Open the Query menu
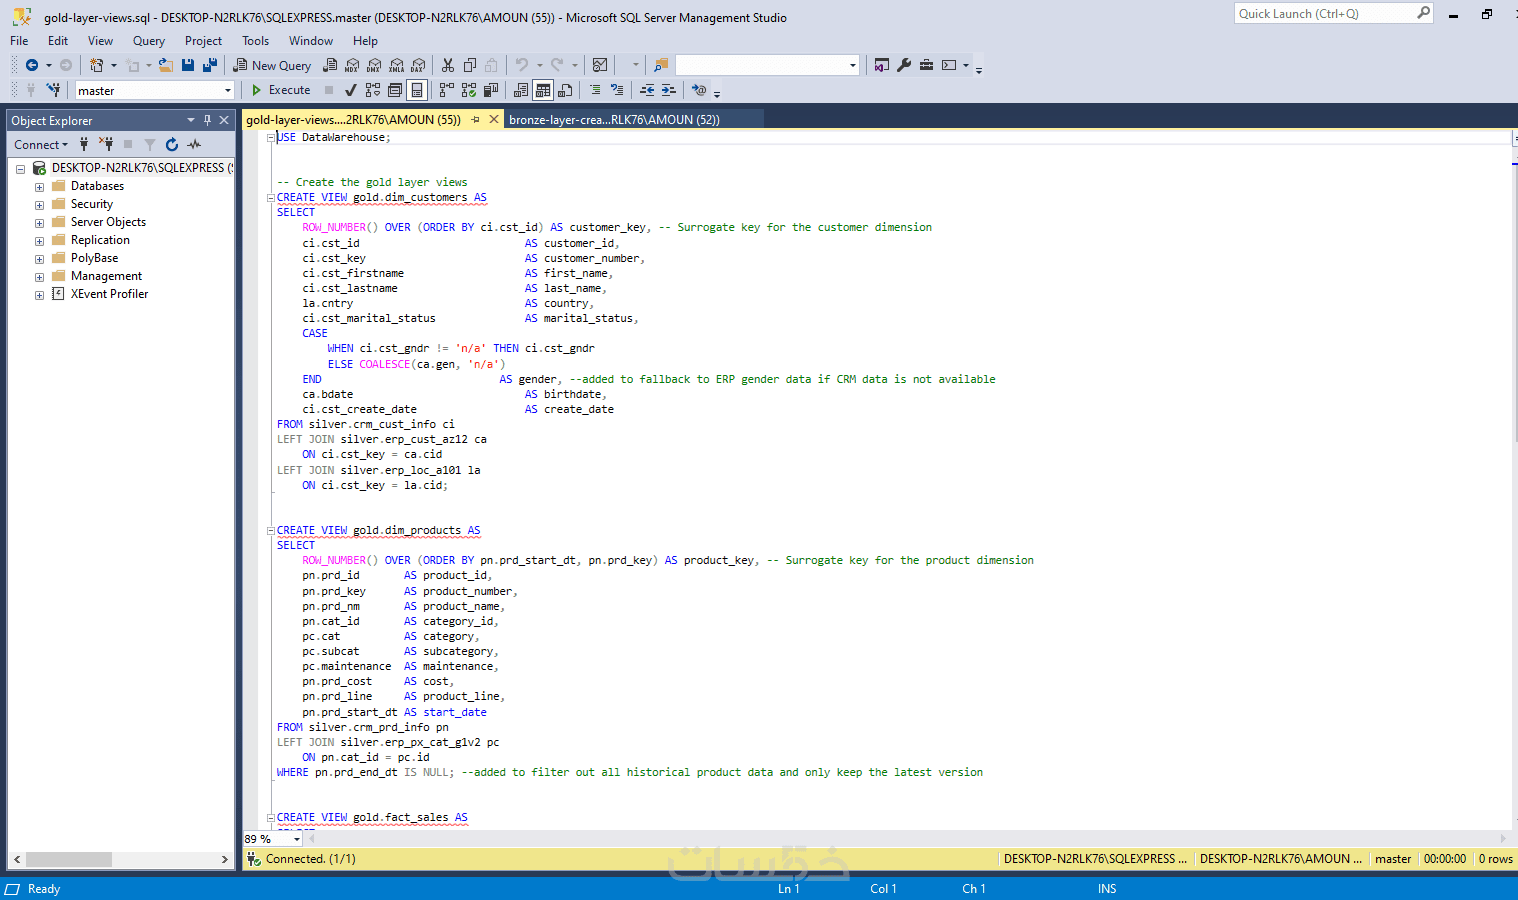Viewport: 1518px width, 900px height. coord(149,41)
